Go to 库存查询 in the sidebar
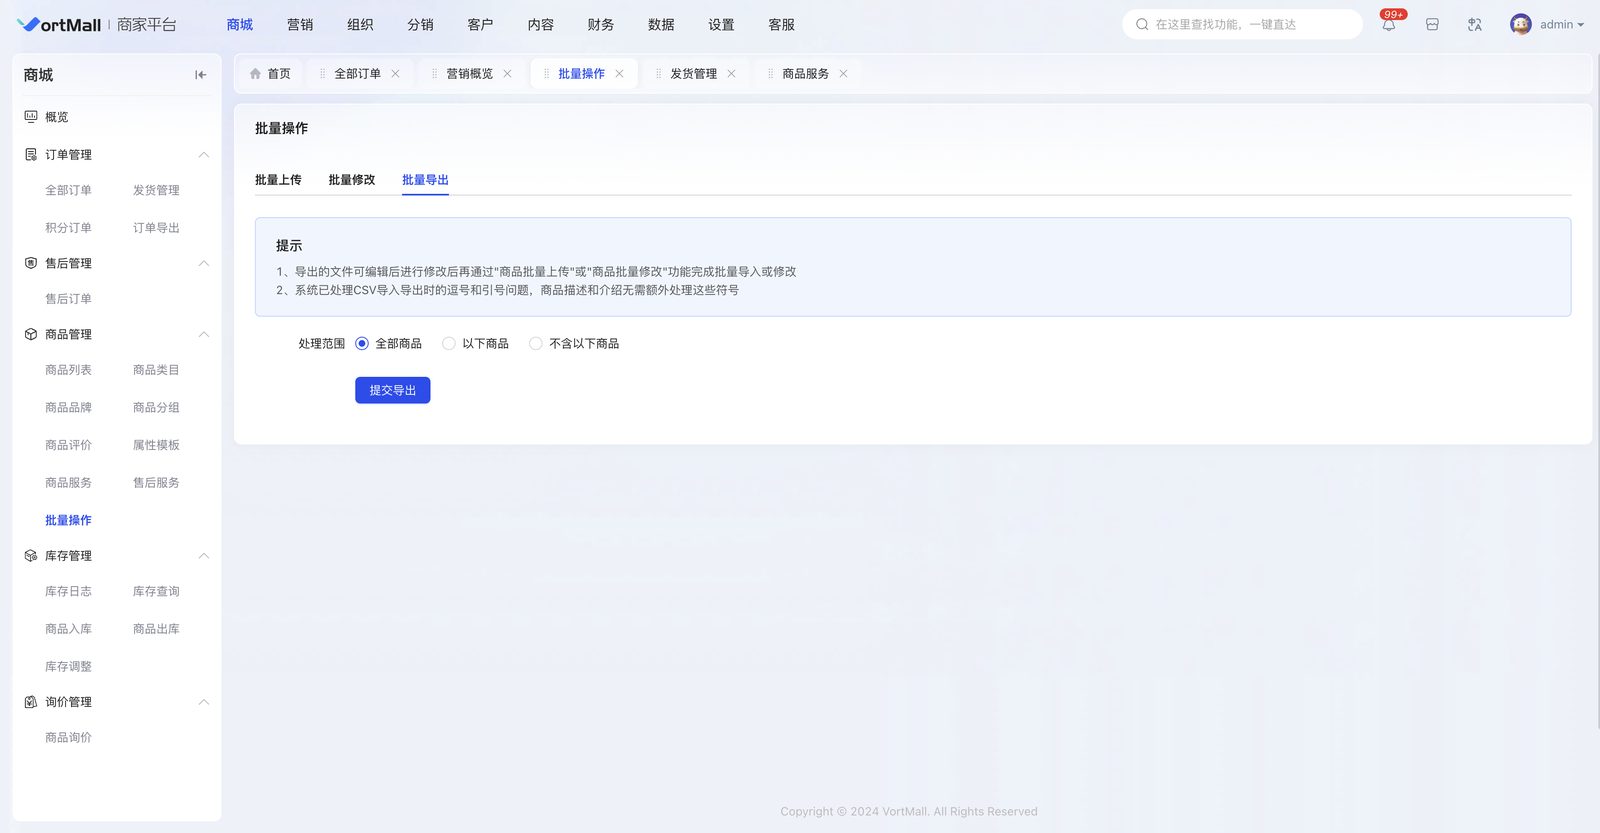 pyautogui.click(x=156, y=592)
